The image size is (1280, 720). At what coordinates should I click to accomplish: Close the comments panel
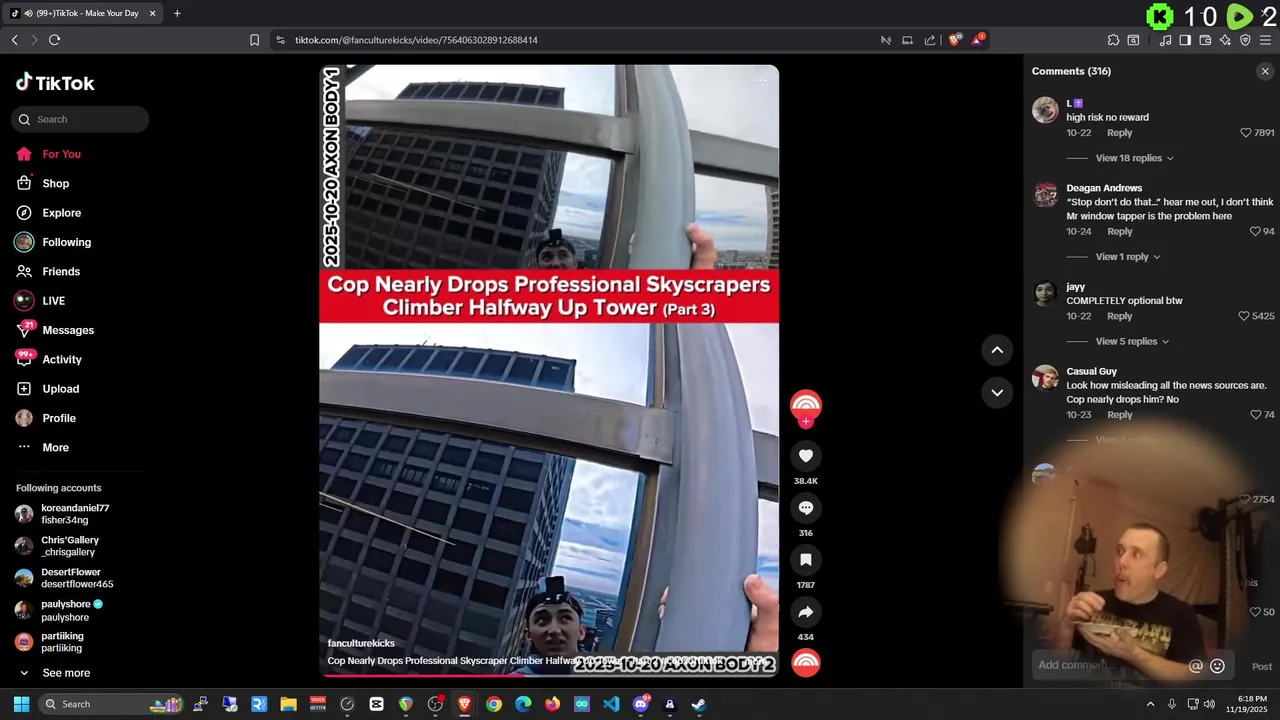click(1265, 71)
